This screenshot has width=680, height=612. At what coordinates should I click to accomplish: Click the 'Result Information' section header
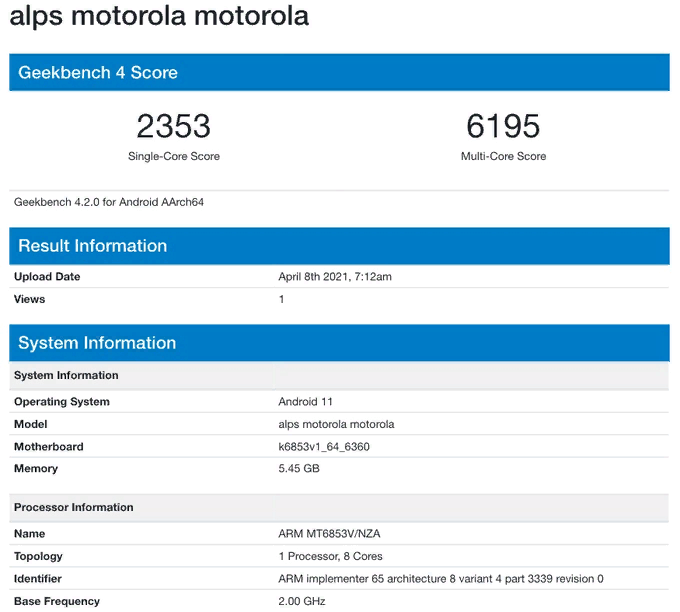(x=339, y=246)
